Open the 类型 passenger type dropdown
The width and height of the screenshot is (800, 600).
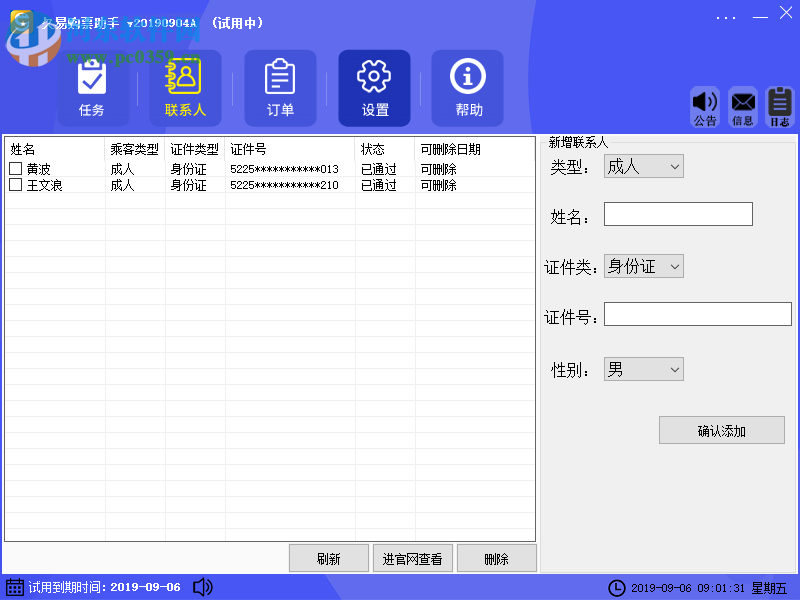tap(675, 166)
